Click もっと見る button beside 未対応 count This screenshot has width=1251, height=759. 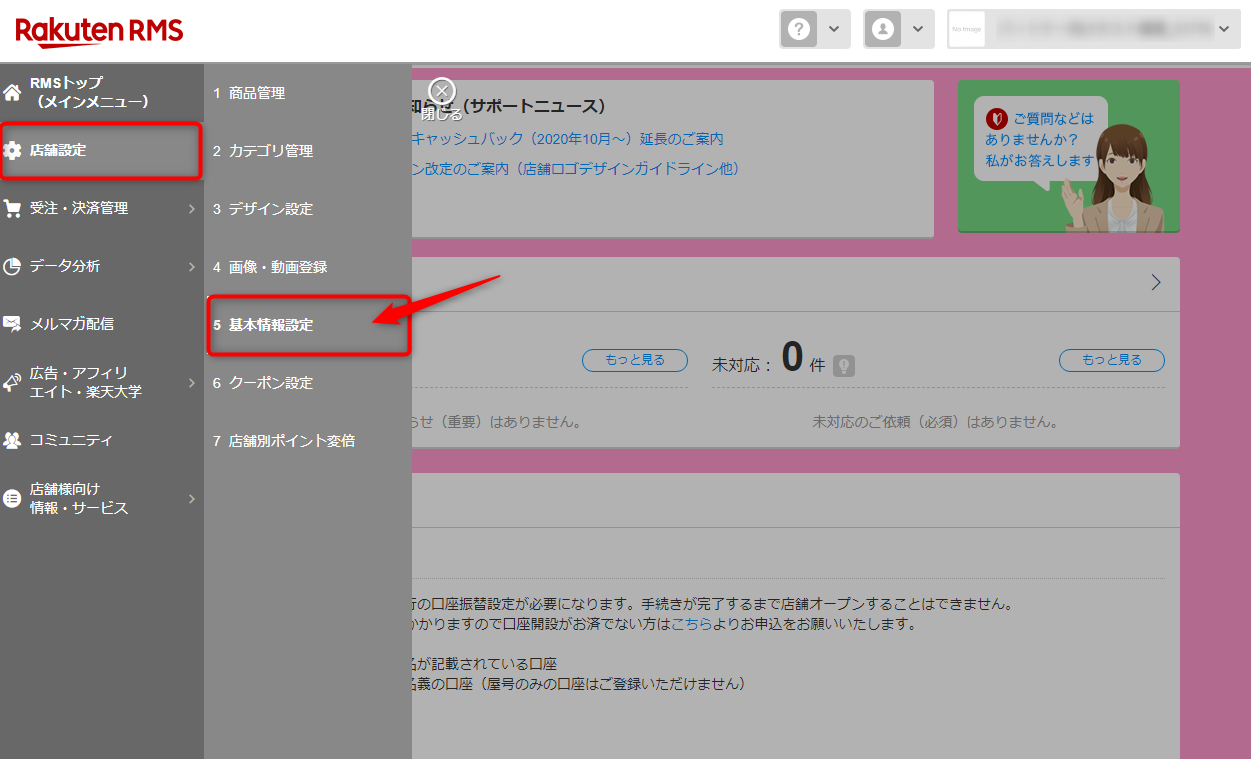(1111, 360)
